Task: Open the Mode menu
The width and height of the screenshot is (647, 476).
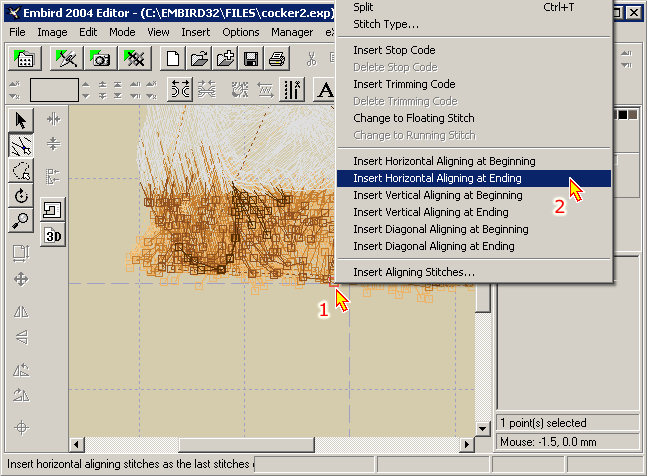Action: 122,32
